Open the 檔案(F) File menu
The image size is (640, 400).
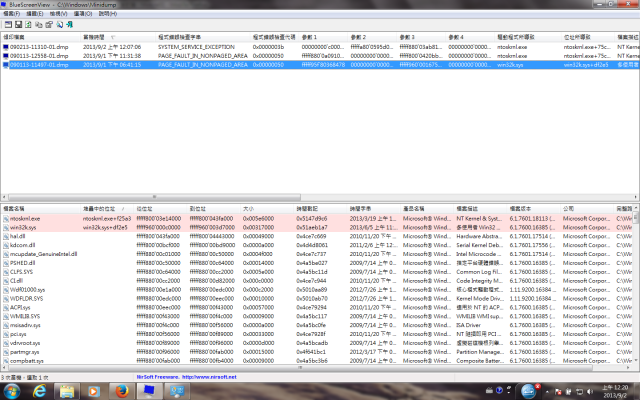click(12, 14)
